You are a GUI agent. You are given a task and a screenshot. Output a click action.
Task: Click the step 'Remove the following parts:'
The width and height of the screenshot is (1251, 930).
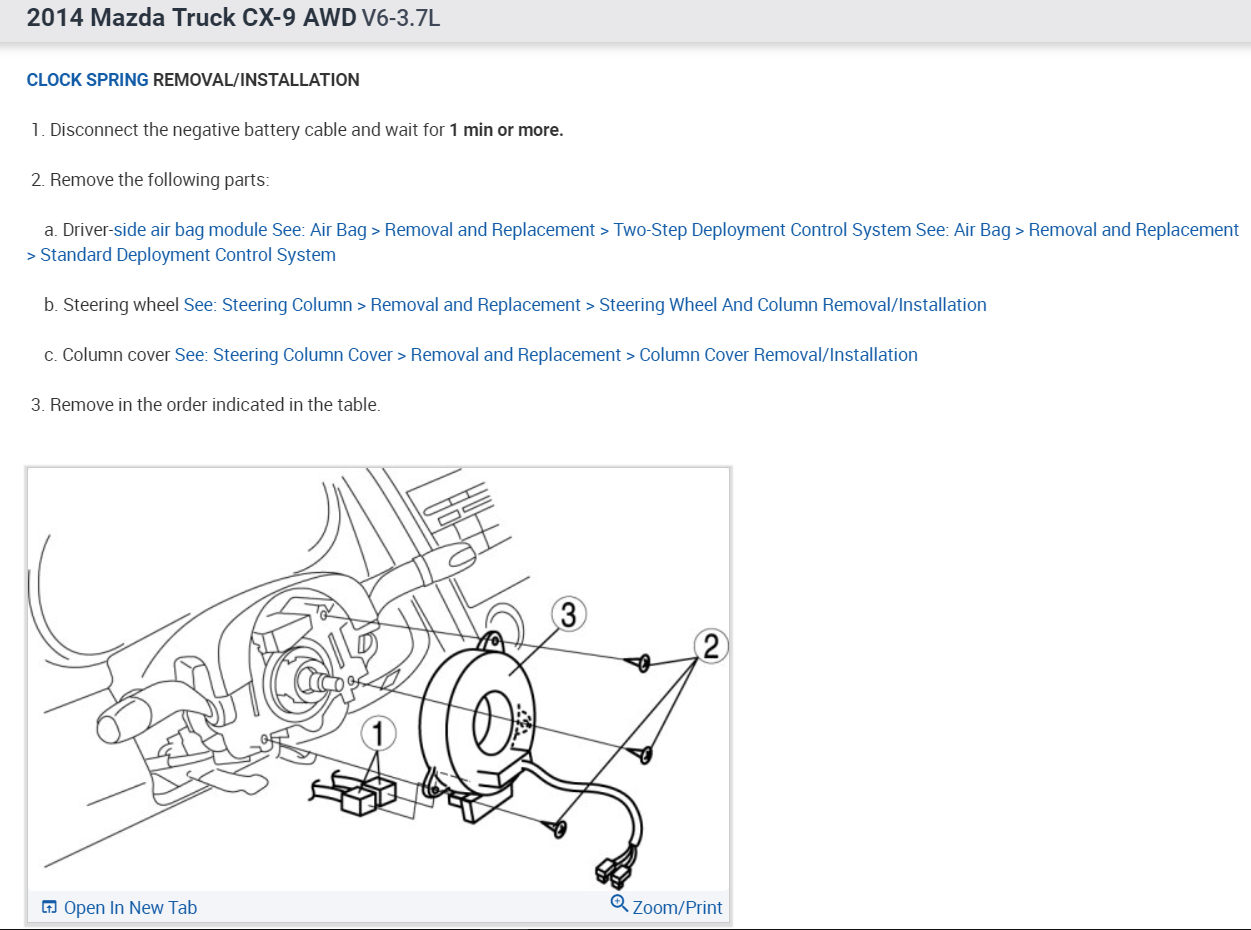(x=160, y=180)
